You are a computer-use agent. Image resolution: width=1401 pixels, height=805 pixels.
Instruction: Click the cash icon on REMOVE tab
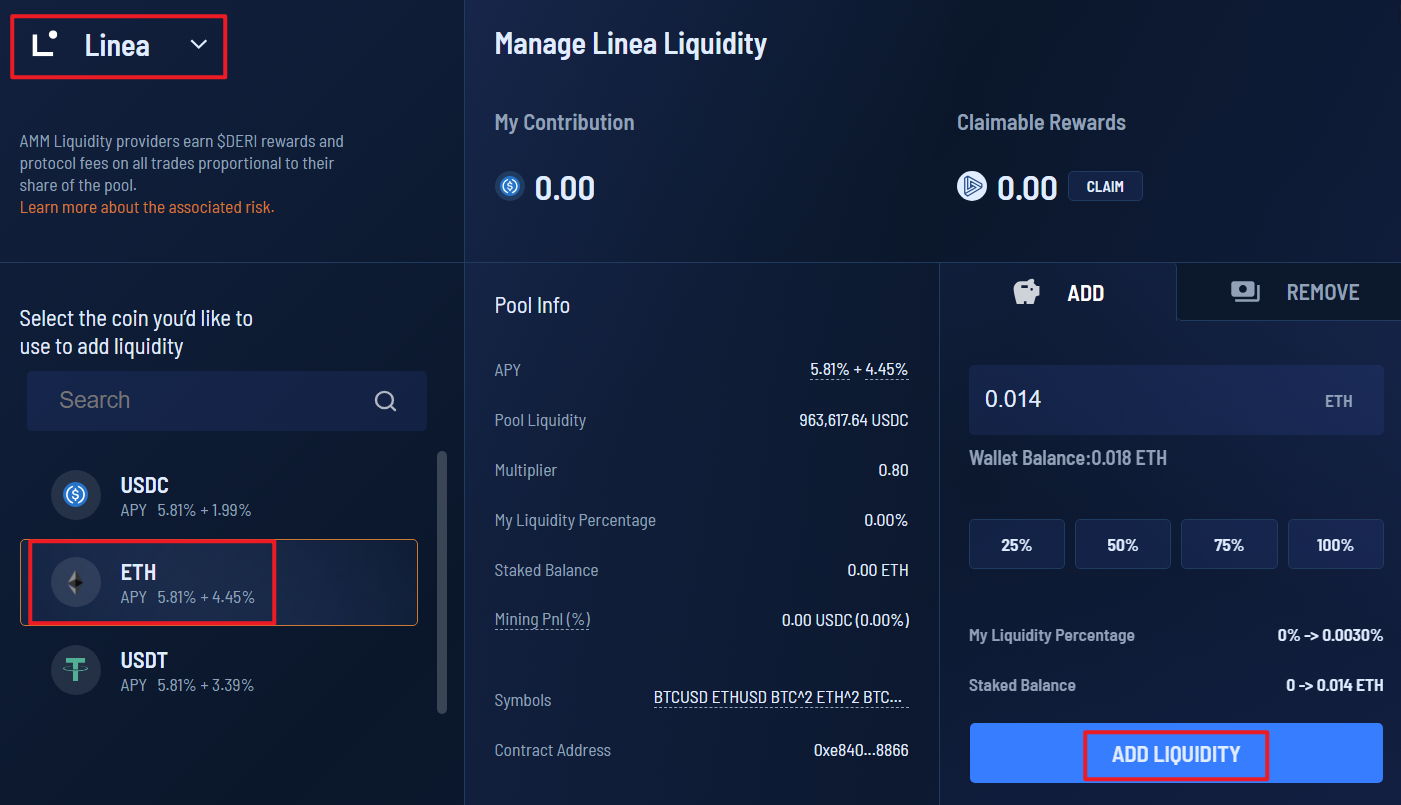point(1245,292)
